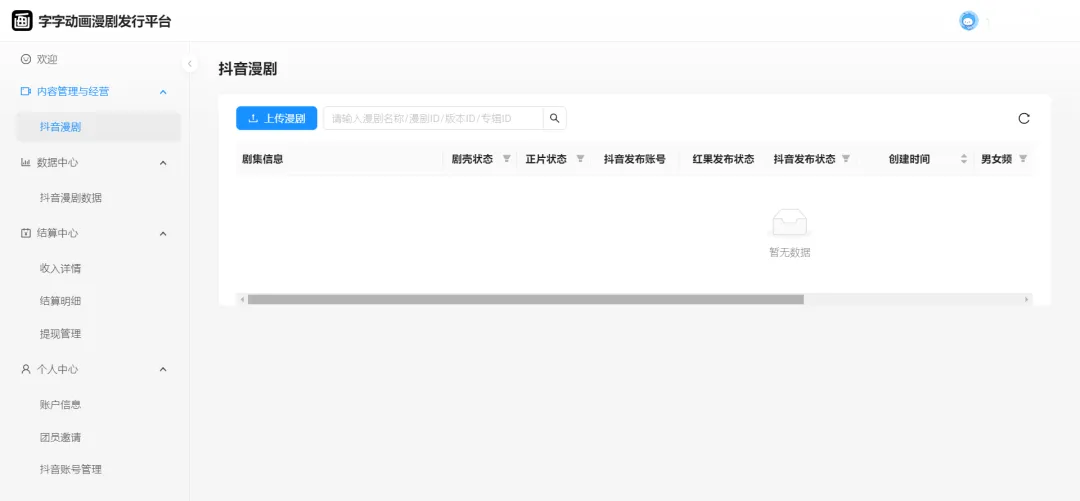Viewport: 1080px width, 501px height.
Task: Click the search magnifier icon
Action: (554, 118)
